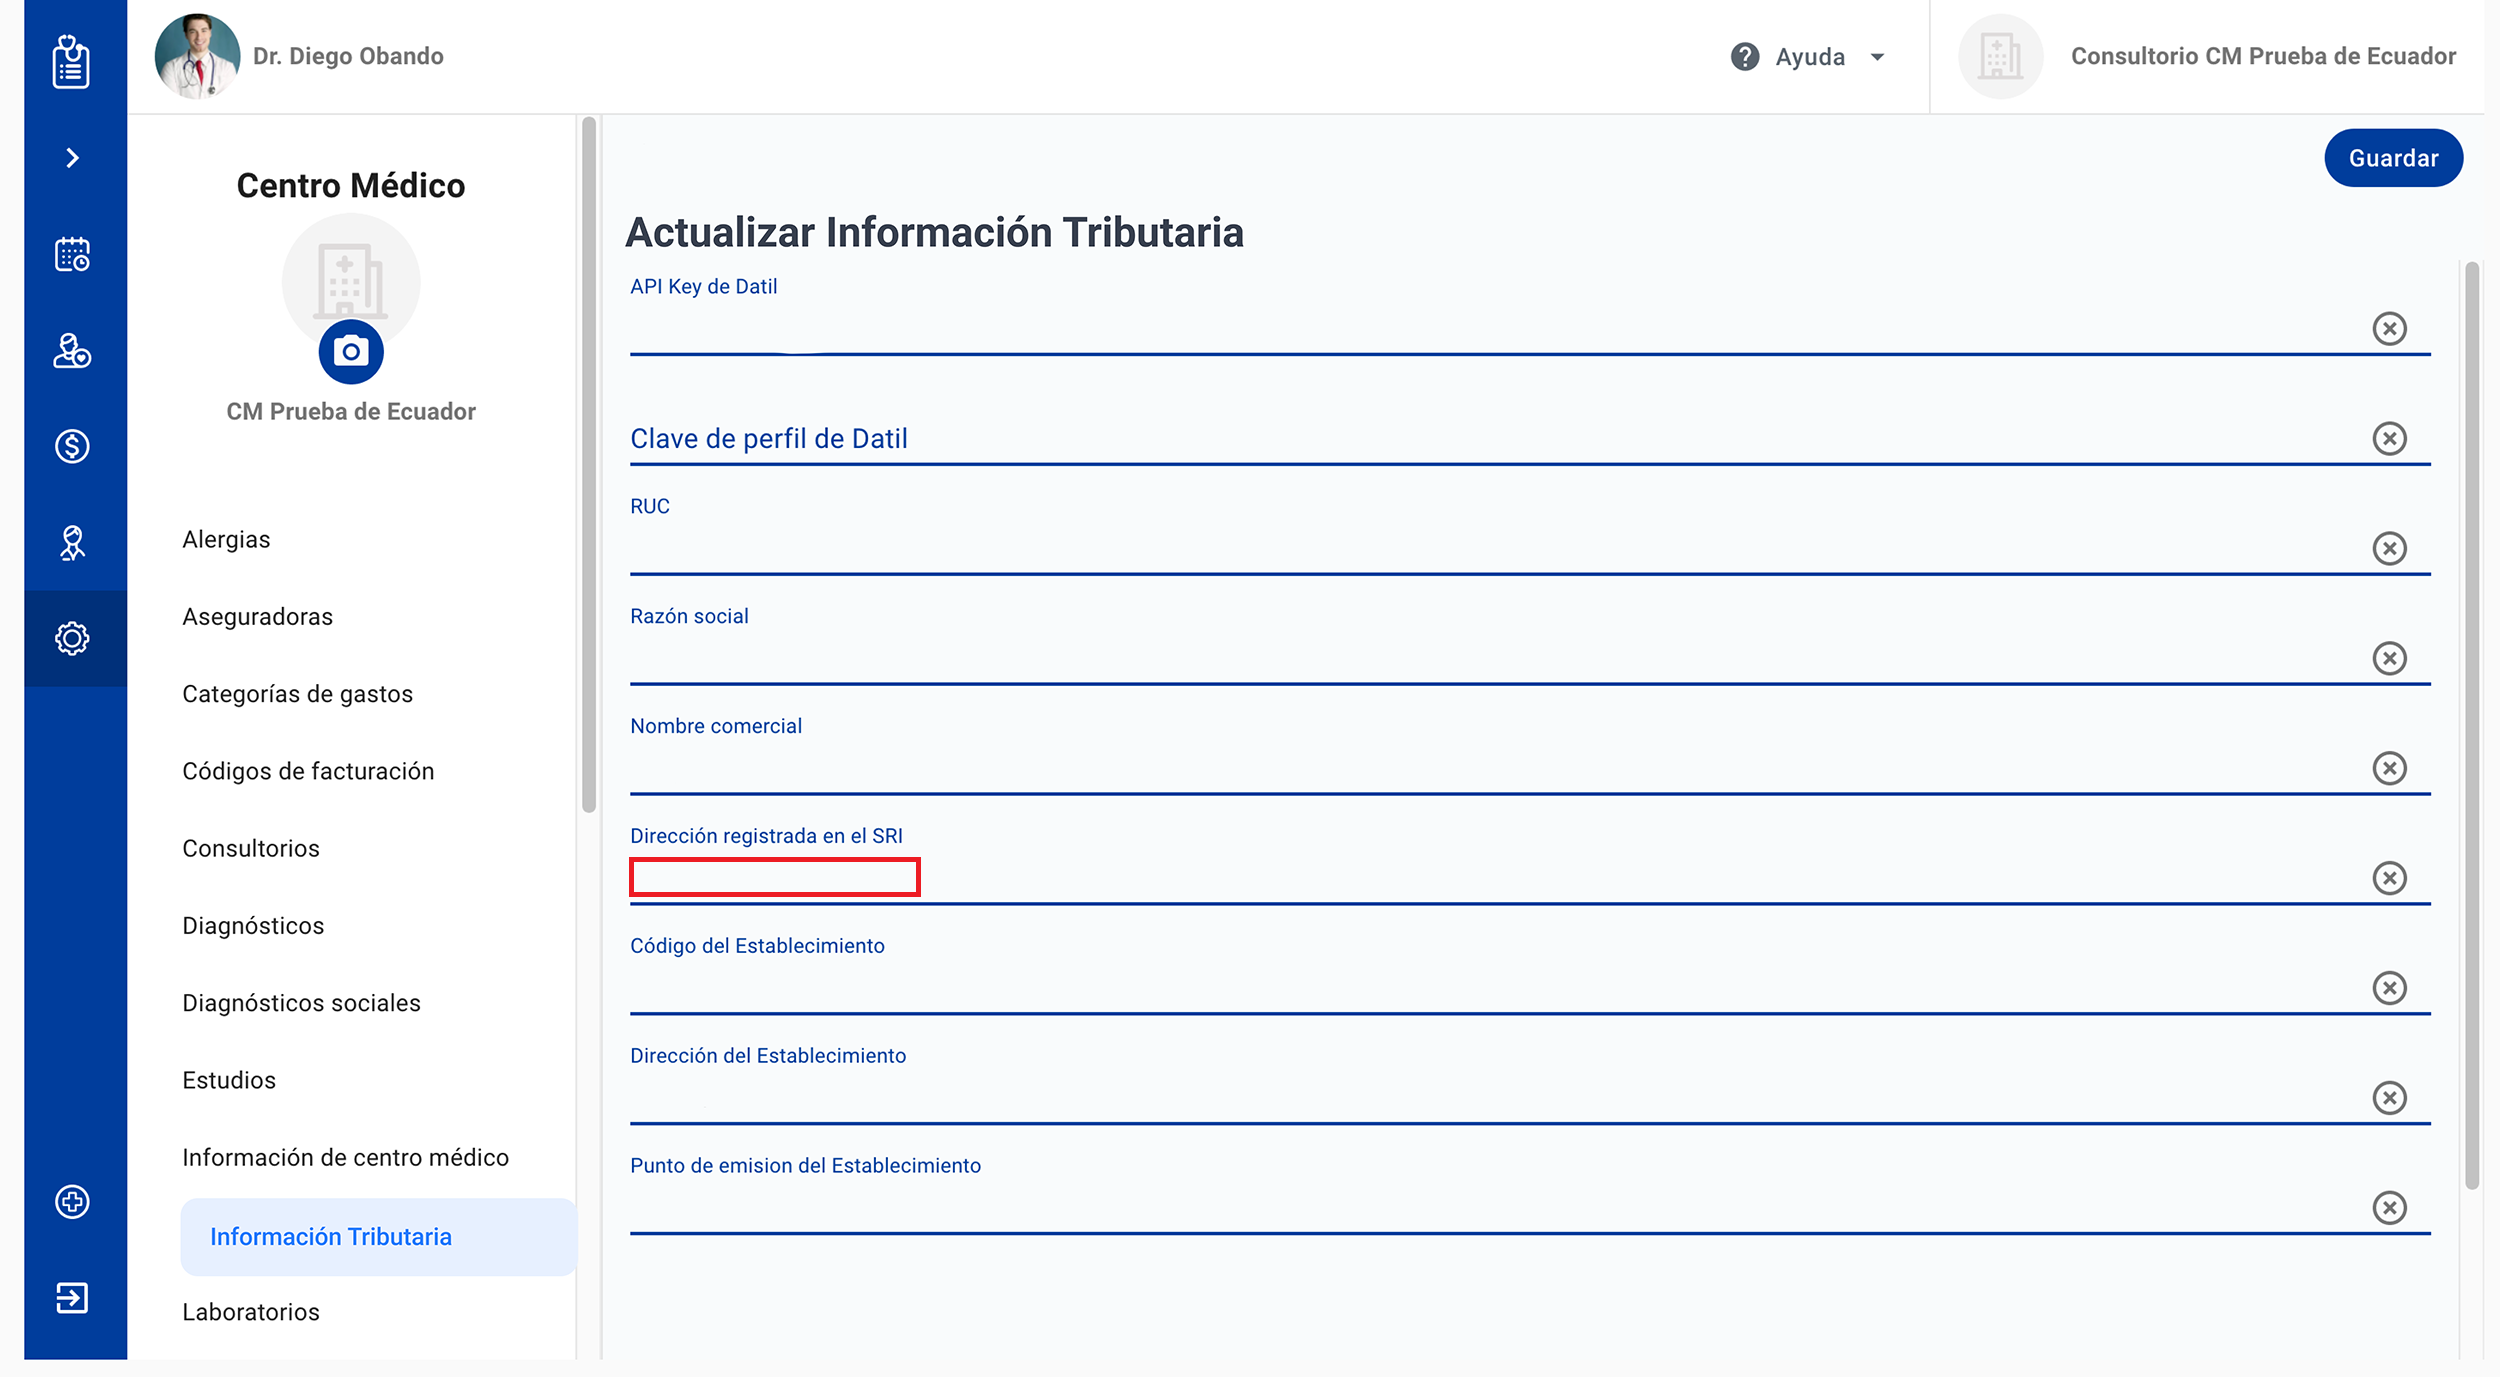Open Códigos de facturación menu item

point(308,771)
